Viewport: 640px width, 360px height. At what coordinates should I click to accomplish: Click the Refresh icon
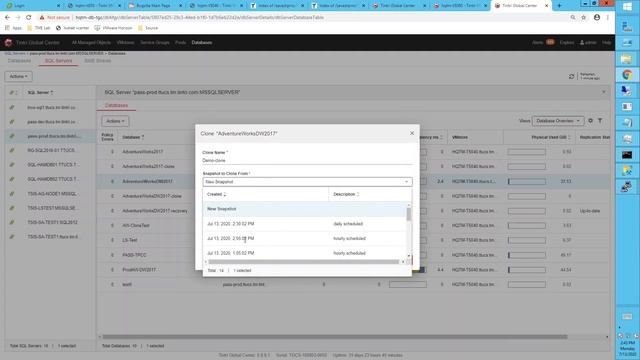pos(571,76)
